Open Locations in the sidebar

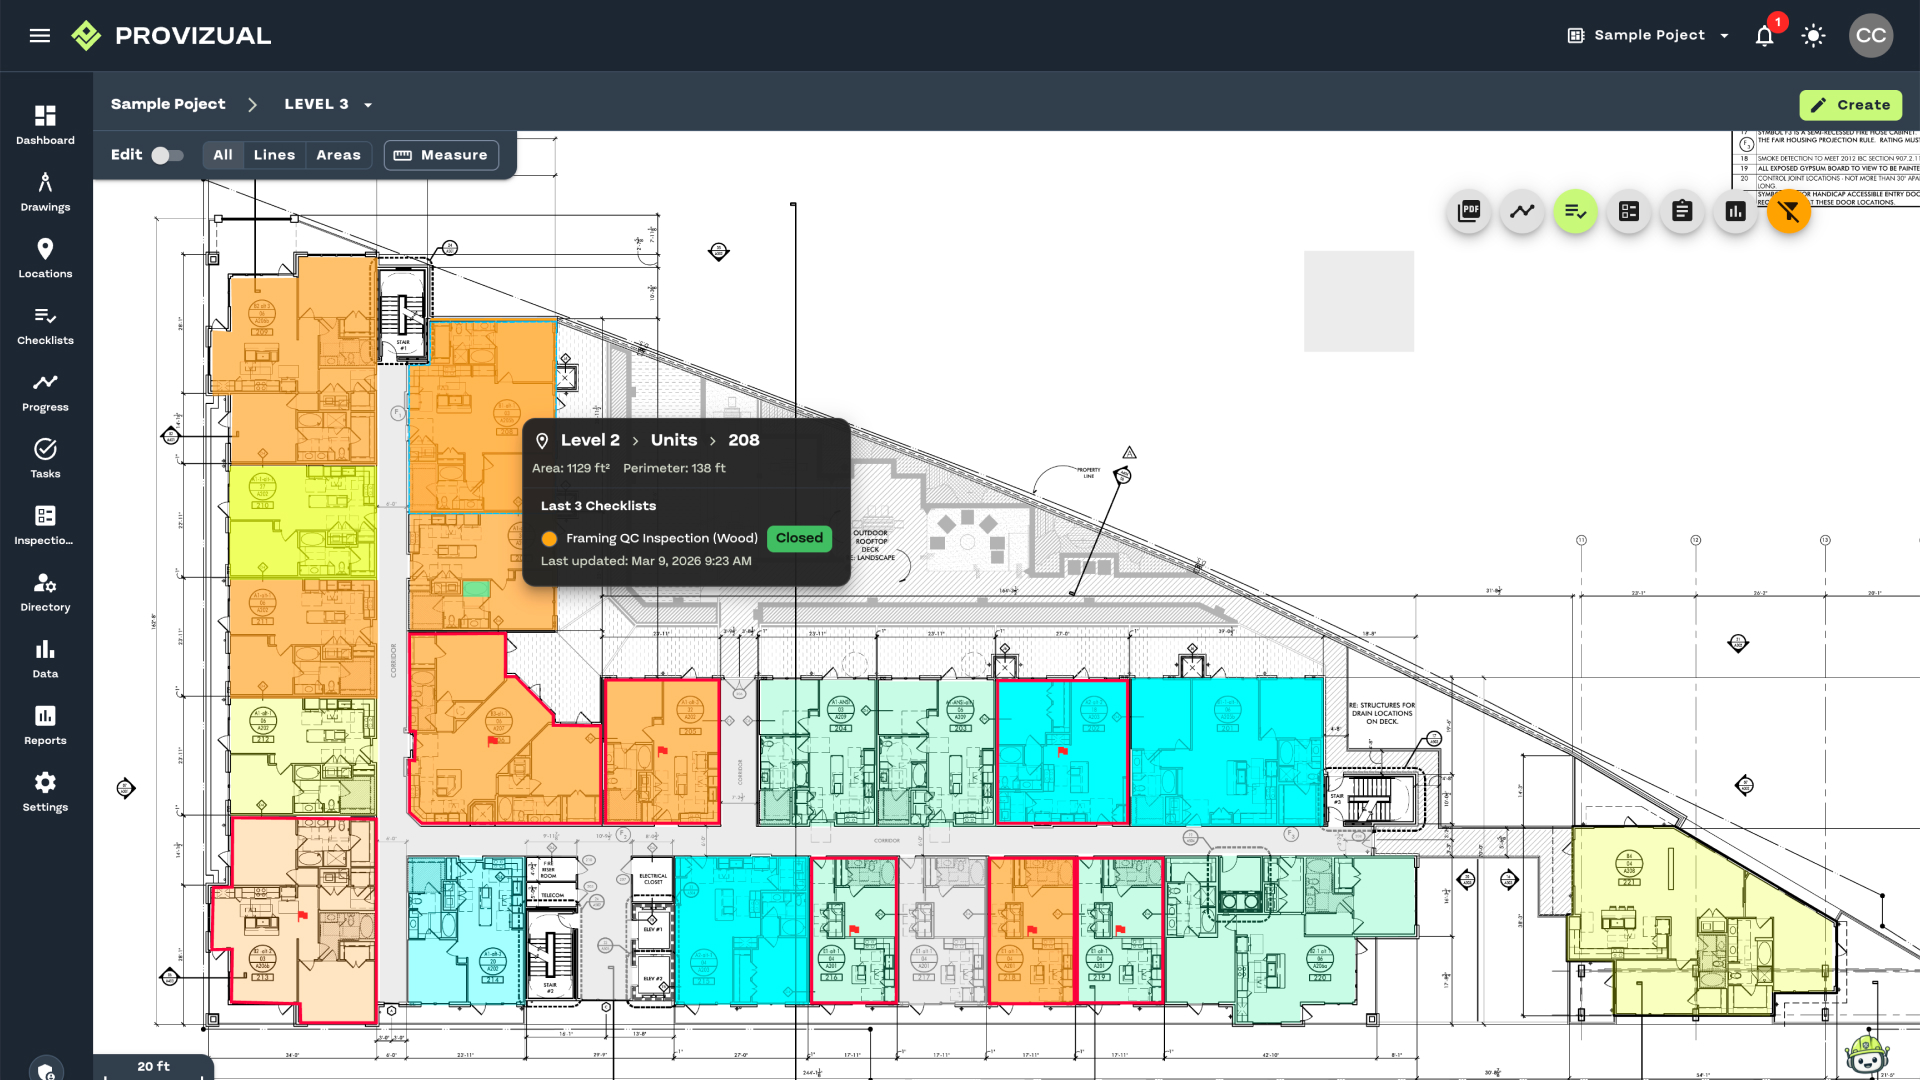(45, 258)
